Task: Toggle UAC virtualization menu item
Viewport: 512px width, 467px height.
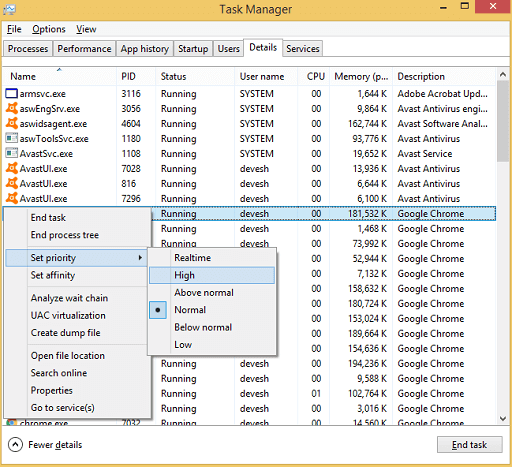Action: 76,315
